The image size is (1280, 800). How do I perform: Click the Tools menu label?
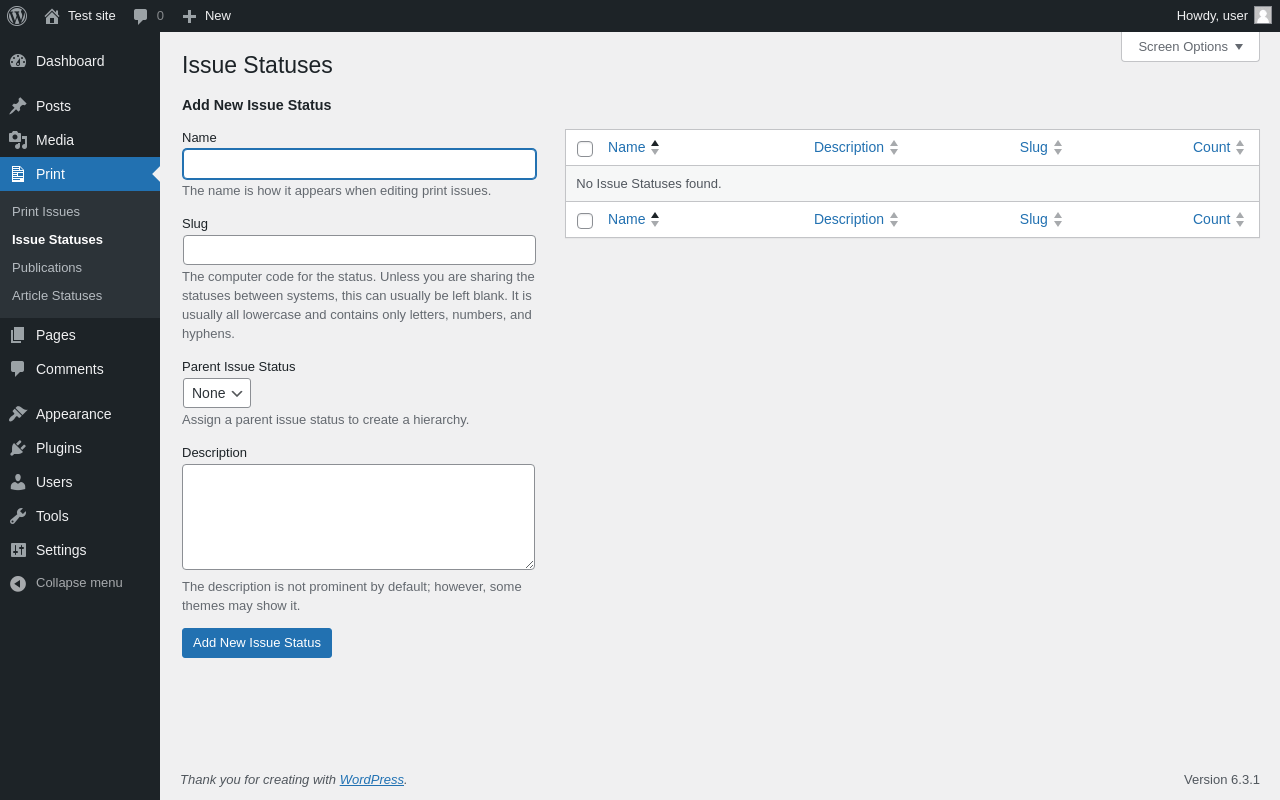pos(52,516)
